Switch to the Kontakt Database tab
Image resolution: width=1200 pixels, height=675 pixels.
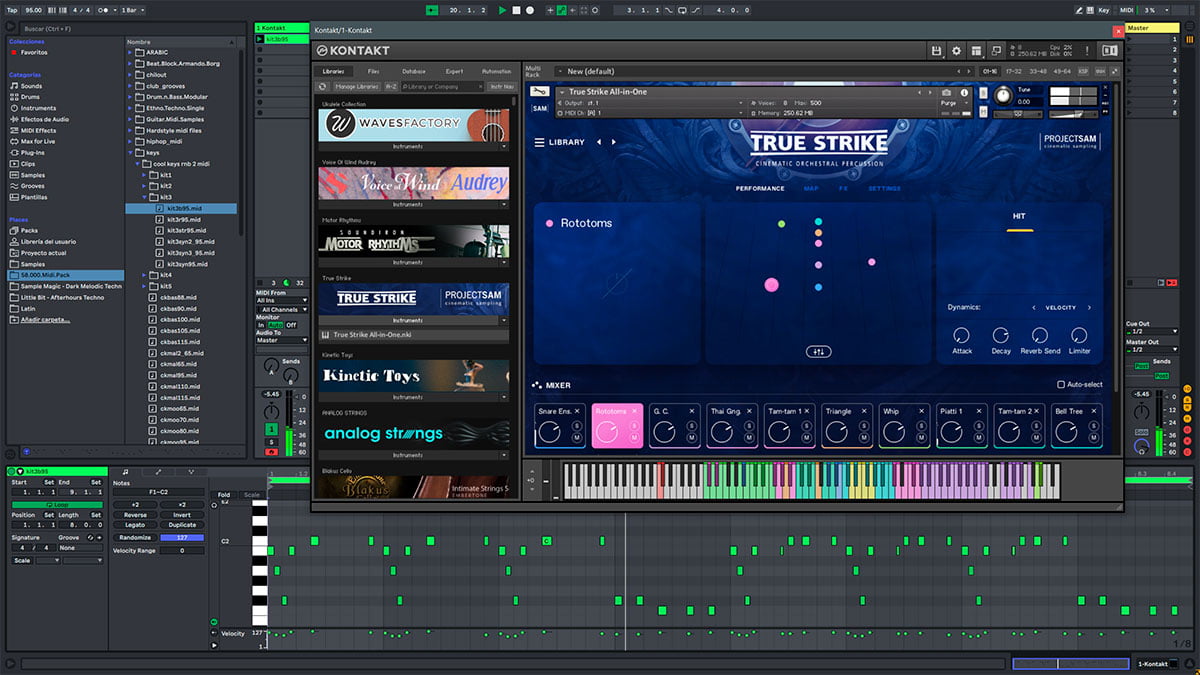(414, 71)
